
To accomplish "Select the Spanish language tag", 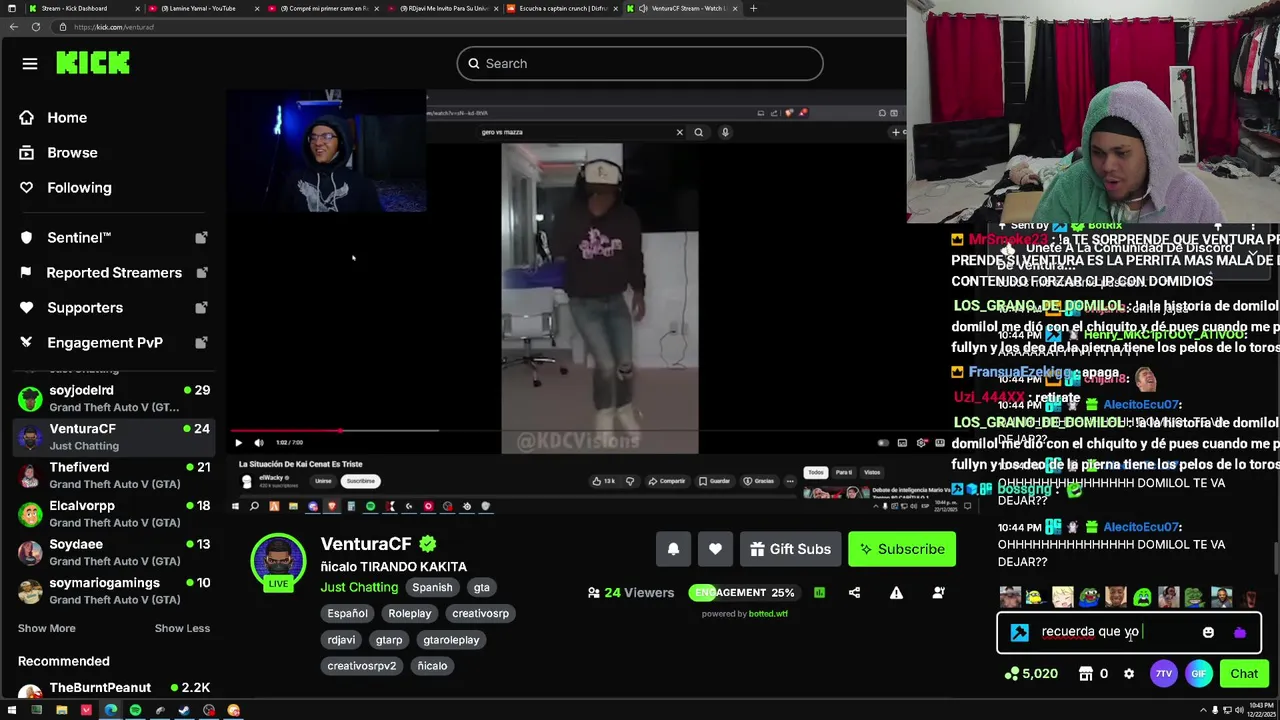I will point(432,588).
